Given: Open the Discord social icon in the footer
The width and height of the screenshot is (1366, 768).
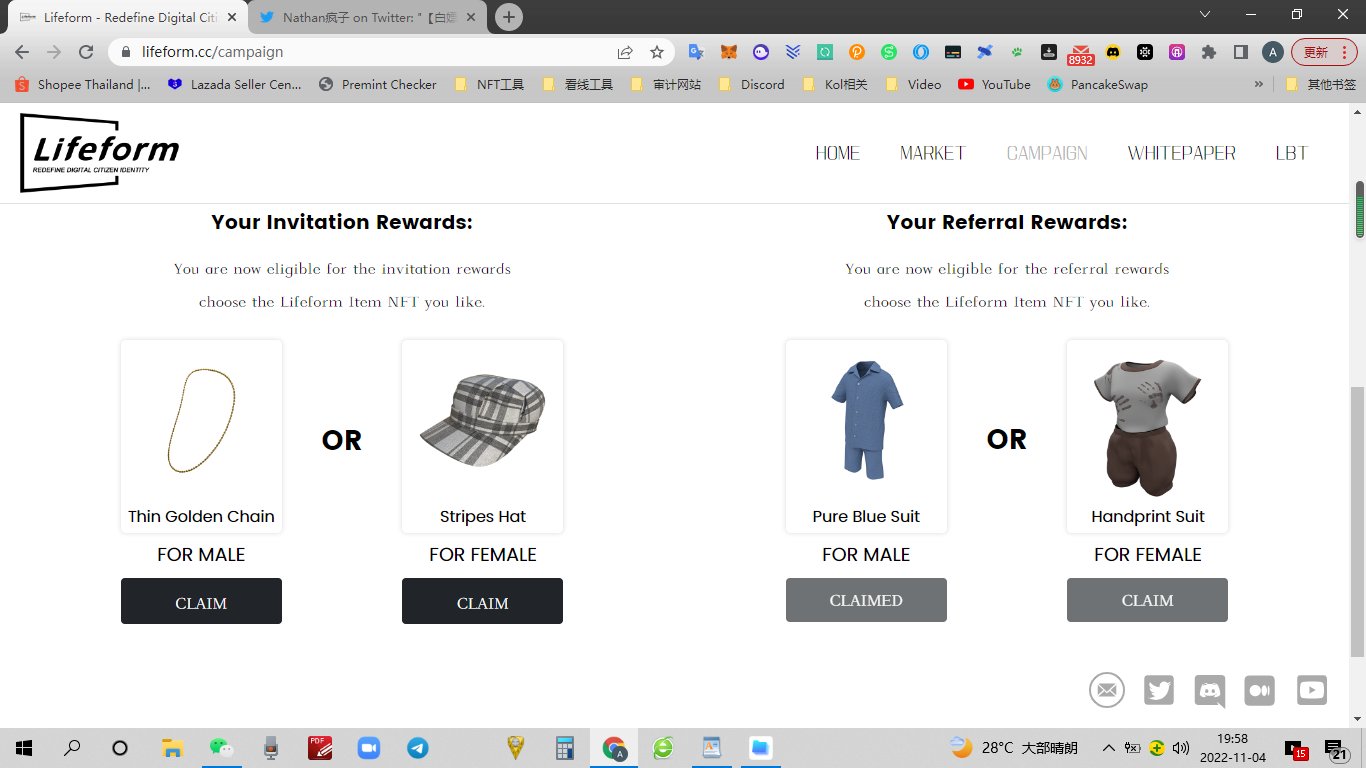Looking at the screenshot, I should coord(1211,690).
